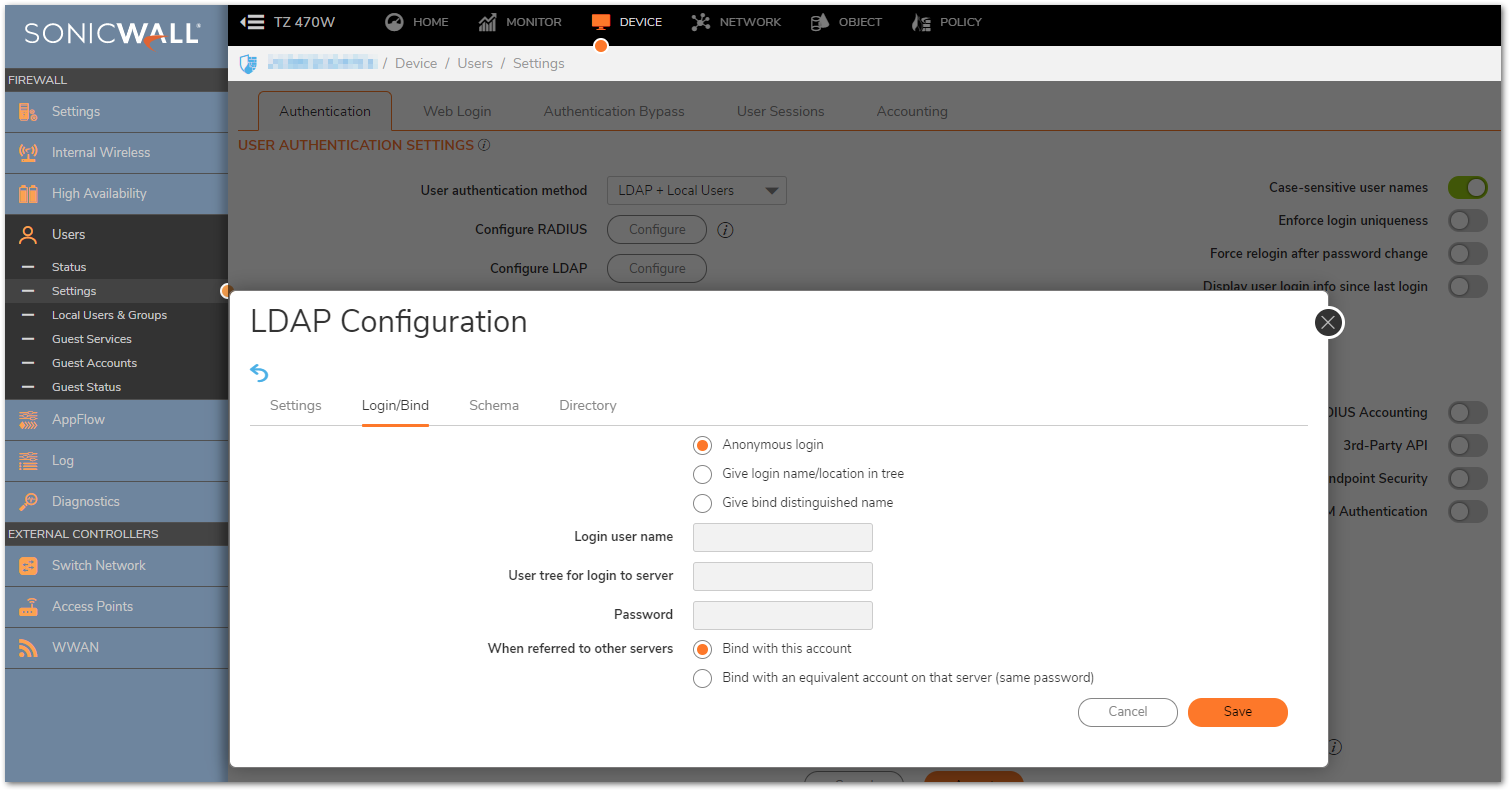Click the Diagnostics icon in sidebar
Viewport: 1510px width, 791px height.
point(28,502)
